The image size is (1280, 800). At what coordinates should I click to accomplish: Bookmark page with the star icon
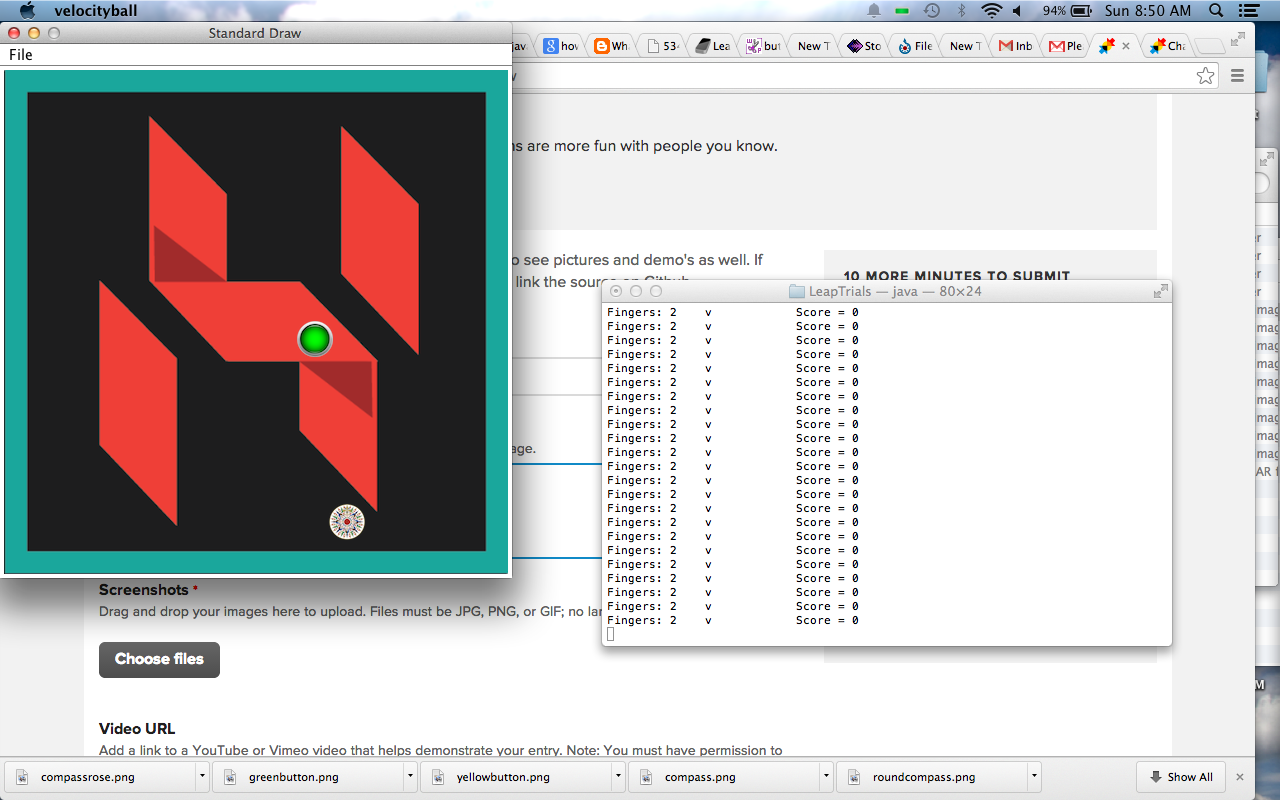point(1206,75)
